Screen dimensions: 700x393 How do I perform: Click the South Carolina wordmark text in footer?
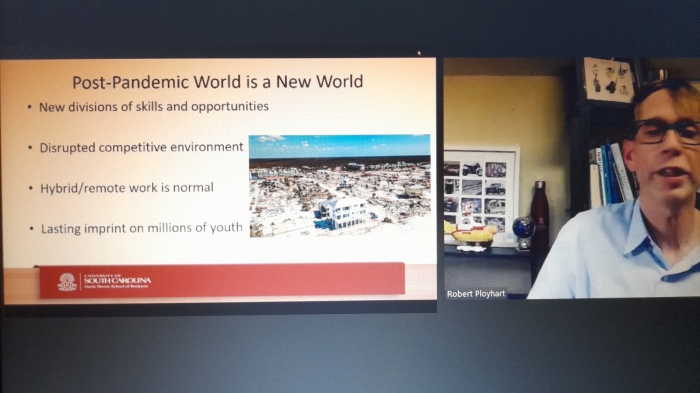(x=117, y=280)
